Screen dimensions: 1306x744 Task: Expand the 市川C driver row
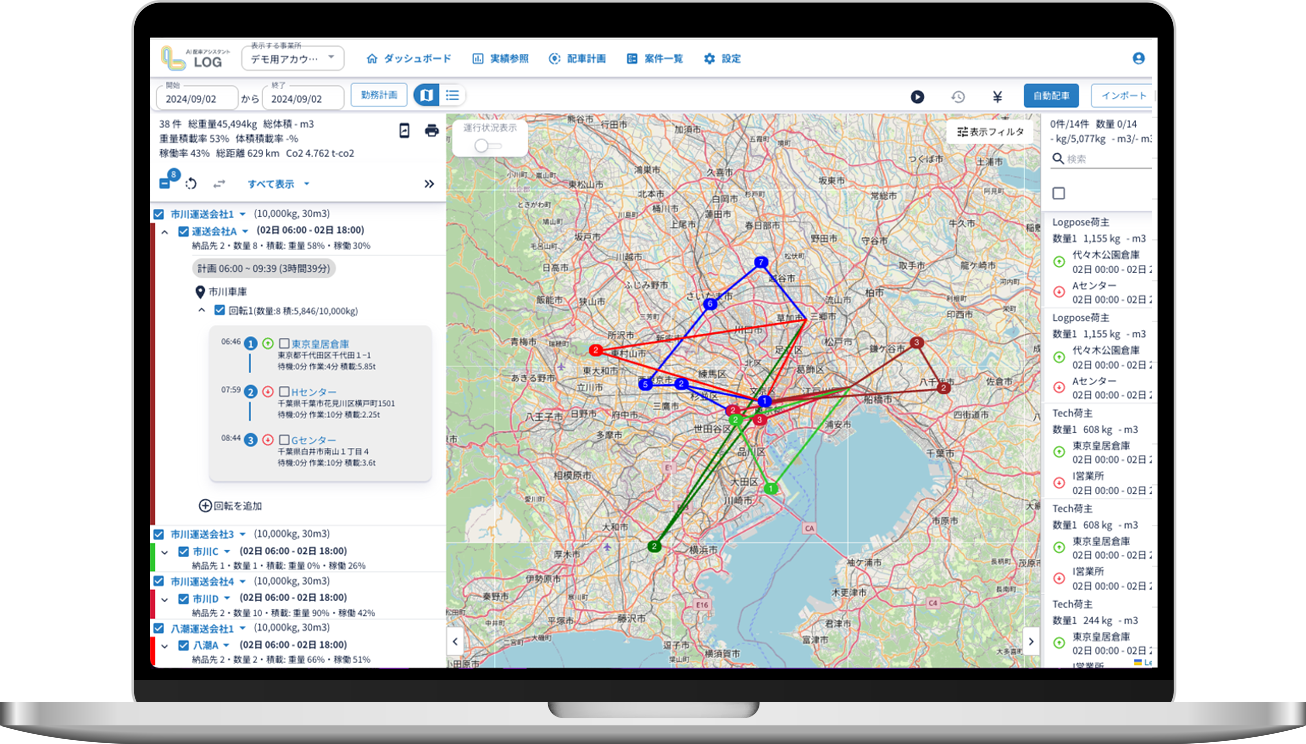tap(165, 551)
